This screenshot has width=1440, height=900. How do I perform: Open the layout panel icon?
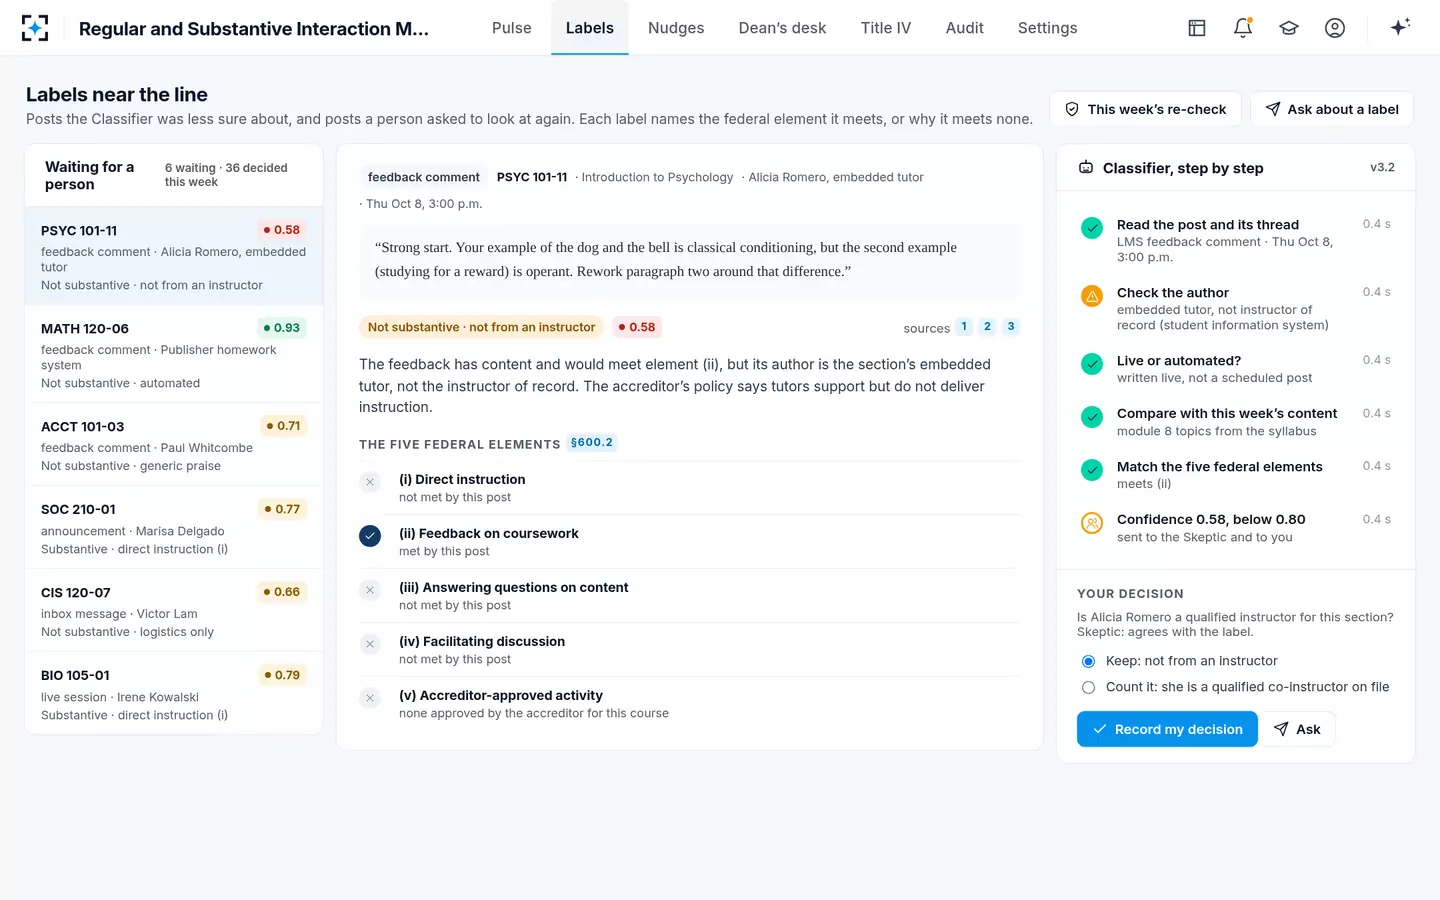[x=1197, y=28]
